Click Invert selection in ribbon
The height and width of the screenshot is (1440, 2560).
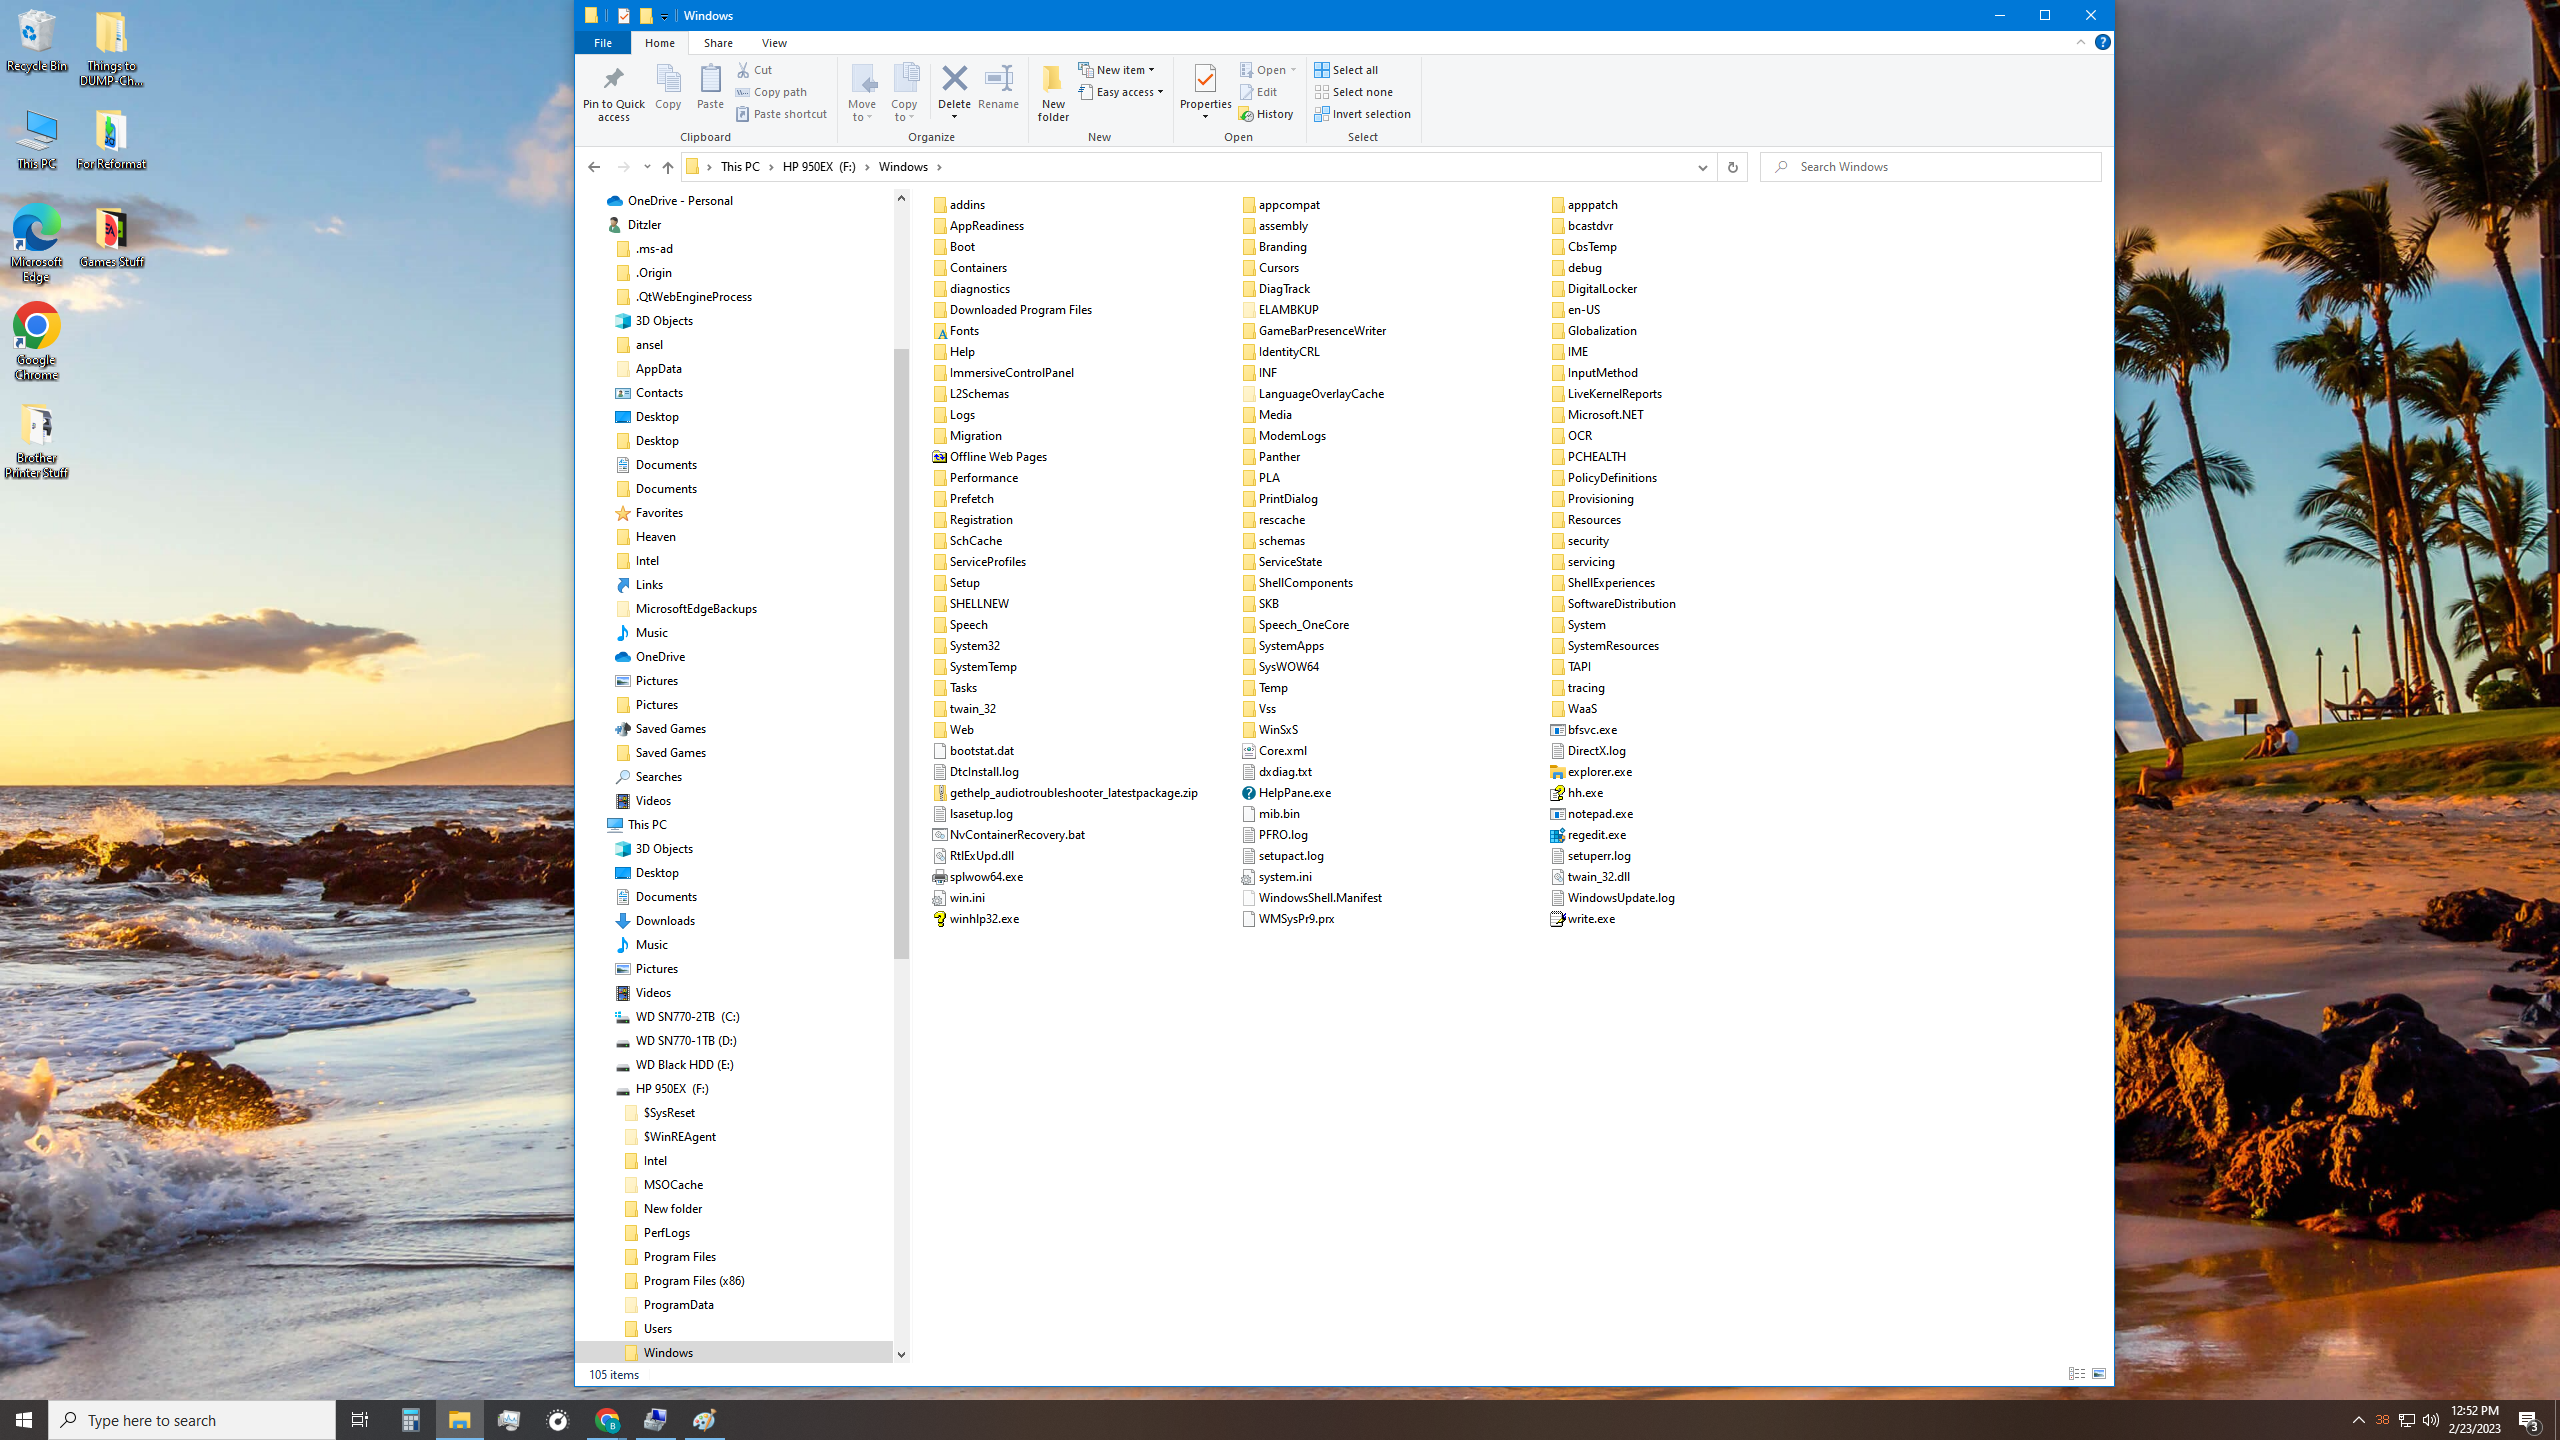pyautogui.click(x=1362, y=114)
